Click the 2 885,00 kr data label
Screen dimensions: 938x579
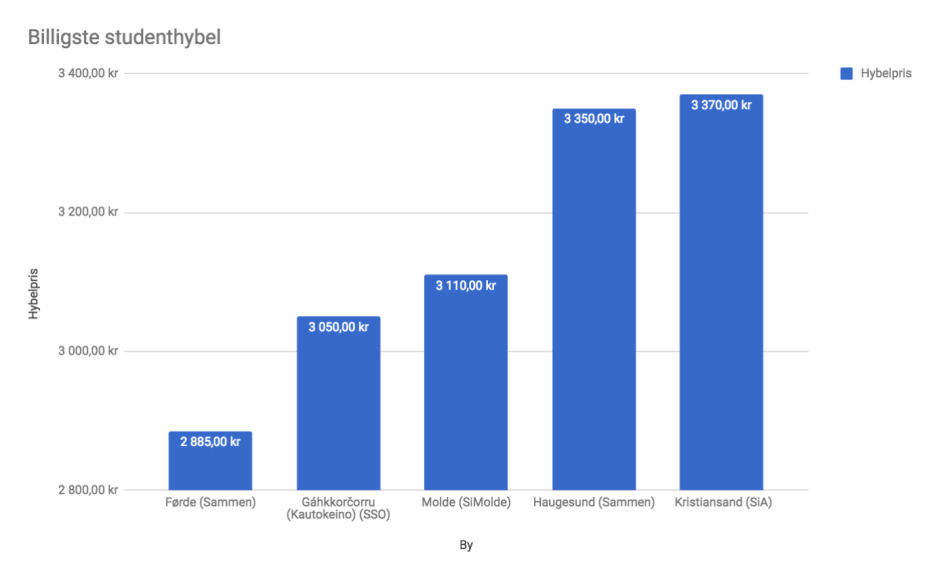click(210, 441)
